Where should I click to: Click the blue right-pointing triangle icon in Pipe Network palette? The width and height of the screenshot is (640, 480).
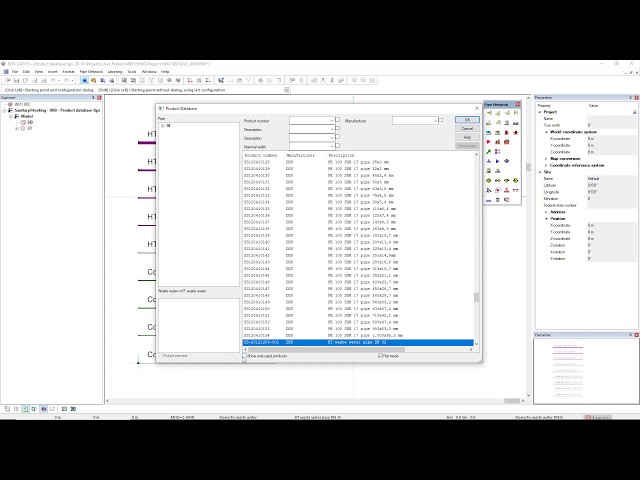(x=498, y=161)
